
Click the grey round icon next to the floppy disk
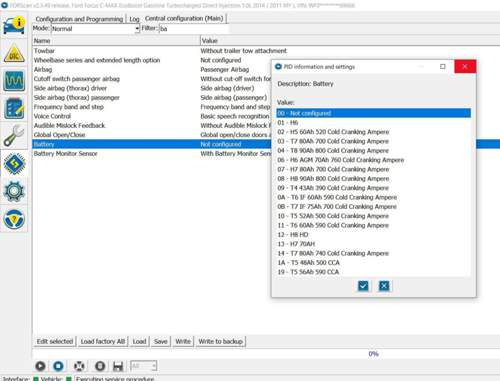coord(100,366)
